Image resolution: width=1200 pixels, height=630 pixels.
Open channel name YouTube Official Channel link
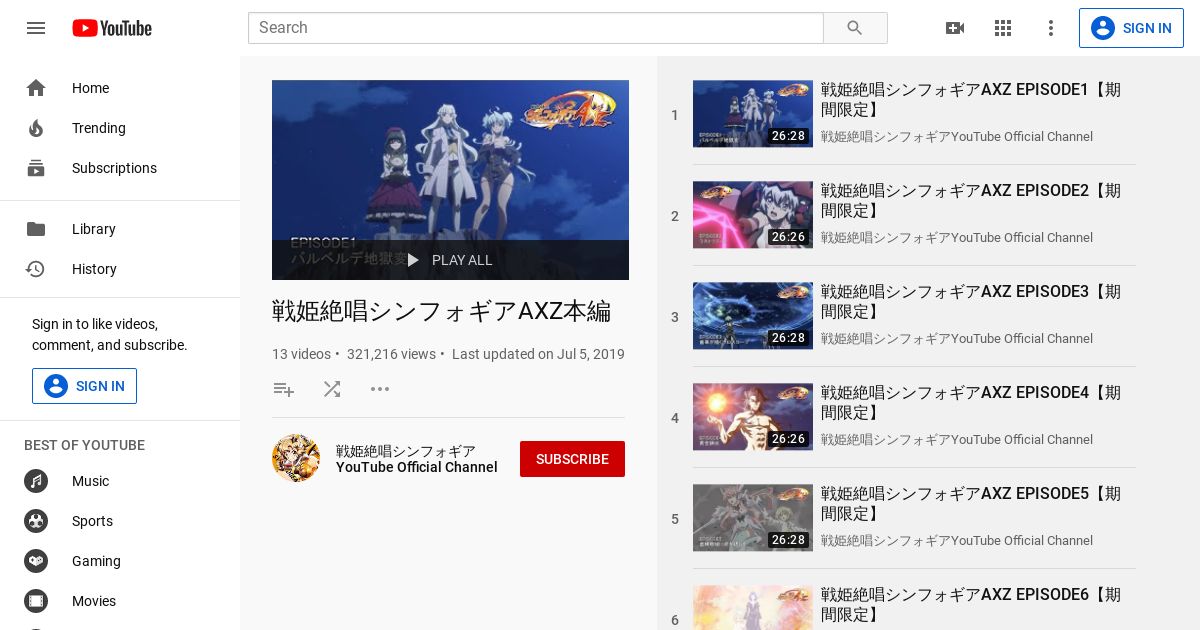(x=416, y=459)
